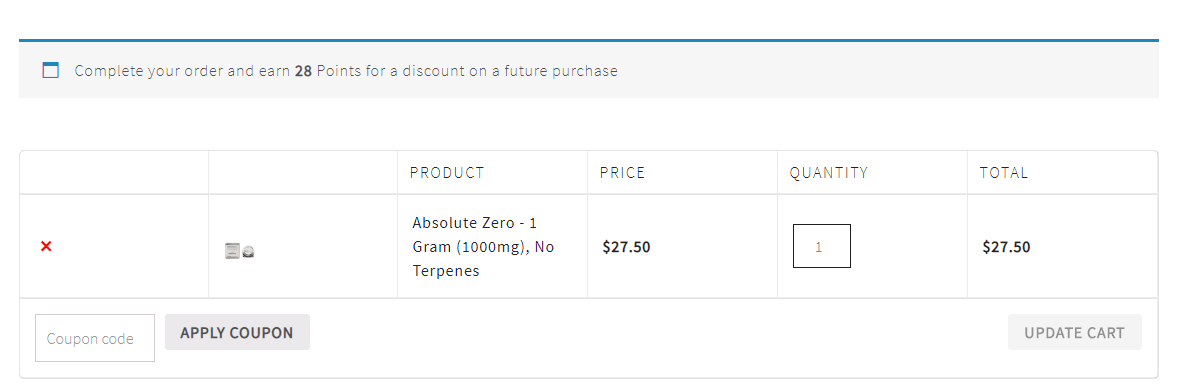Remove Absolute Zero item with red X

point(46,246)
